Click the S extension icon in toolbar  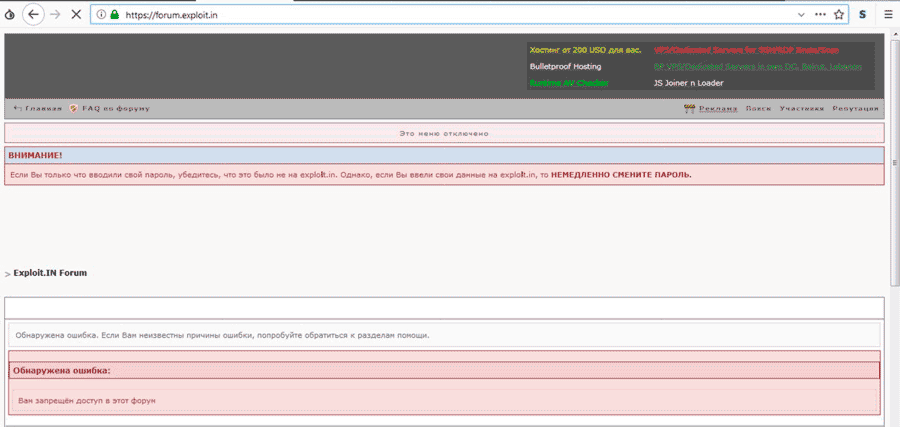point(862,15)
